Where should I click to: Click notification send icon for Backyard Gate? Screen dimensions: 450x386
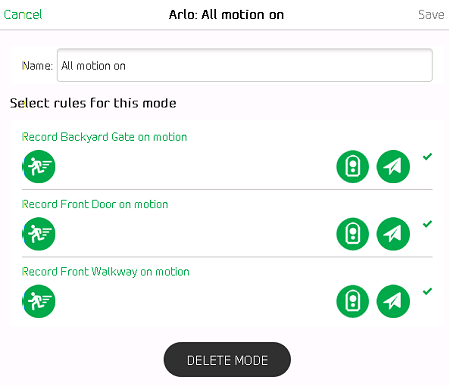393,166
